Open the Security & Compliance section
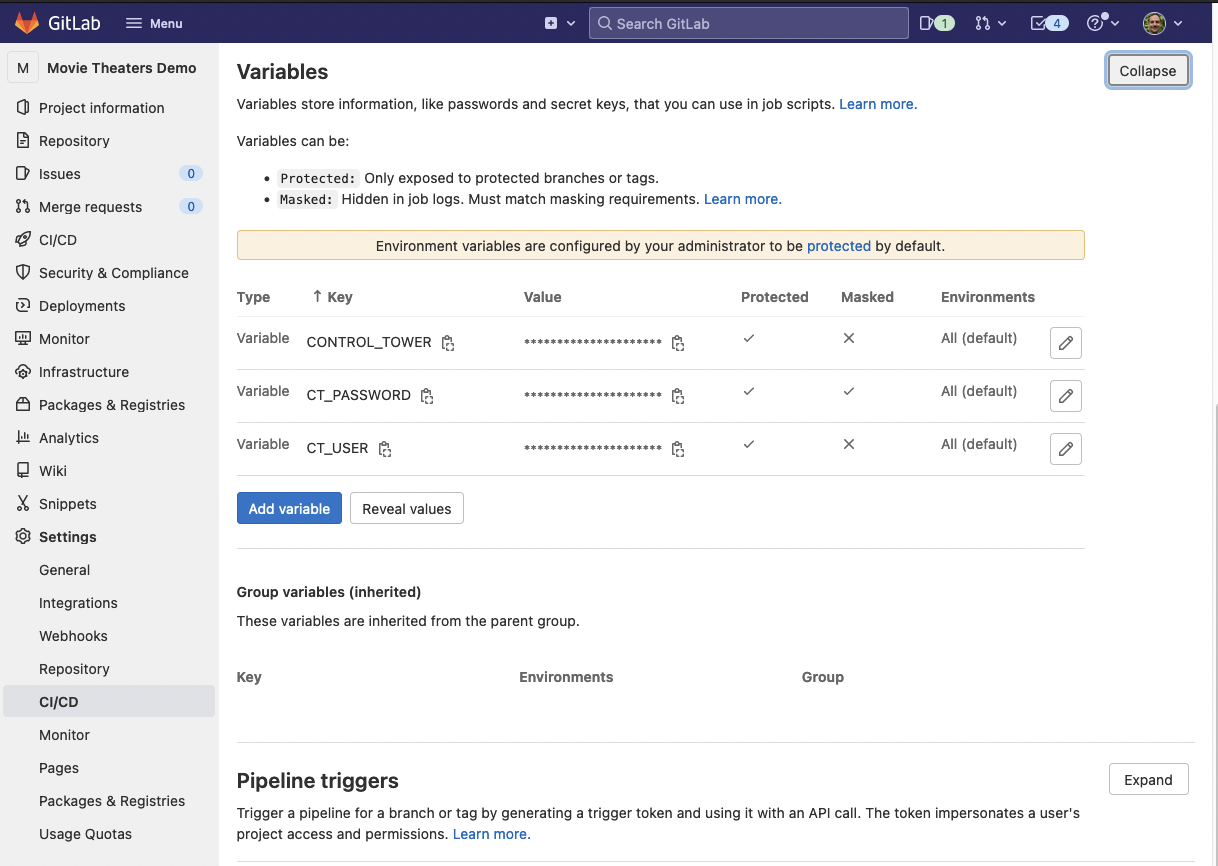The height and width of the screenshot is (866, 1218). point(113,272)
